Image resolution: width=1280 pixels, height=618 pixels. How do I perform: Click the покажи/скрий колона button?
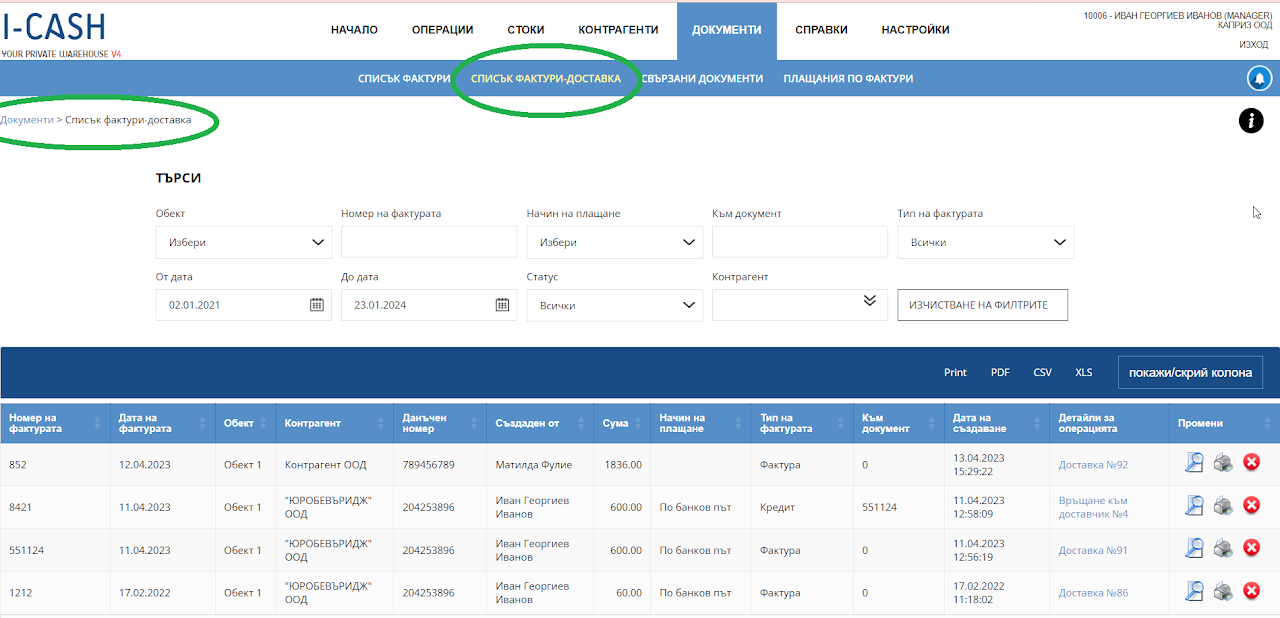(x=1190, y=372)
